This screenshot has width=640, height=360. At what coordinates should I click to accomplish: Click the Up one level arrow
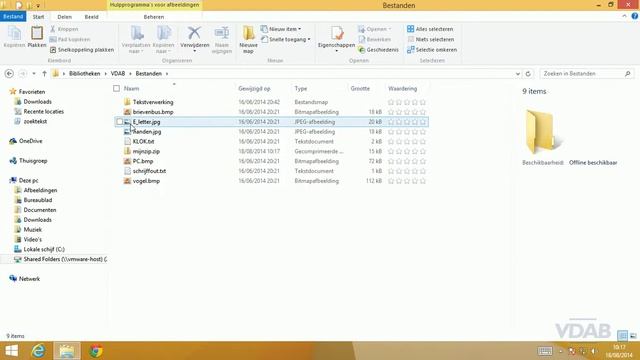coord(44,73)
